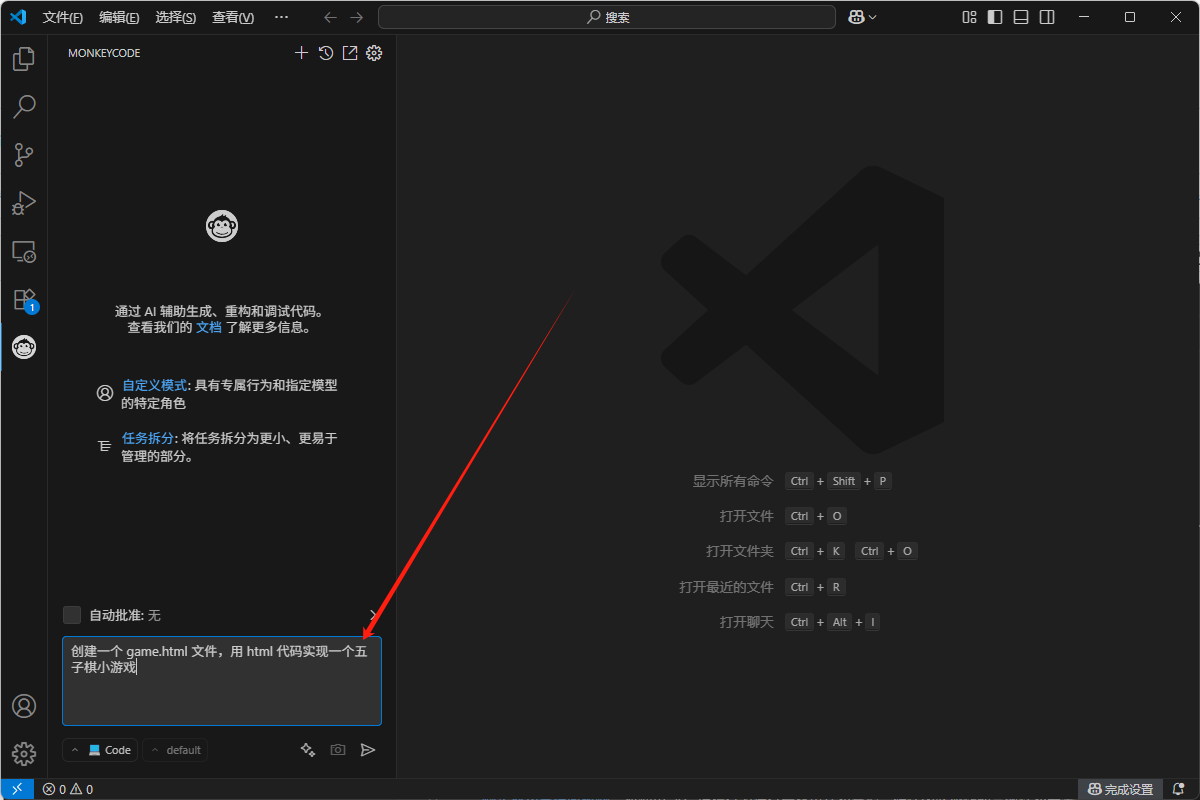Open the Code mode dropdown

(100, 750)
